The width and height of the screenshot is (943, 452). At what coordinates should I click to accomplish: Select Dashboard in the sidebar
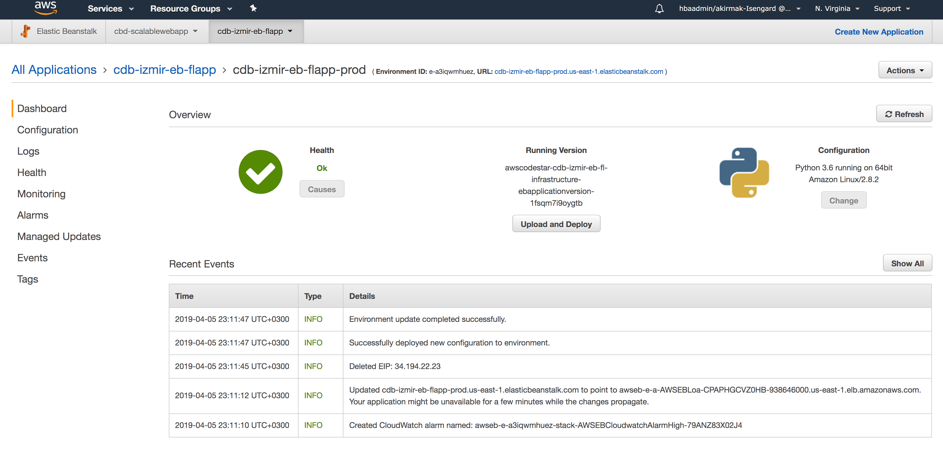click(x=42, y=109)
